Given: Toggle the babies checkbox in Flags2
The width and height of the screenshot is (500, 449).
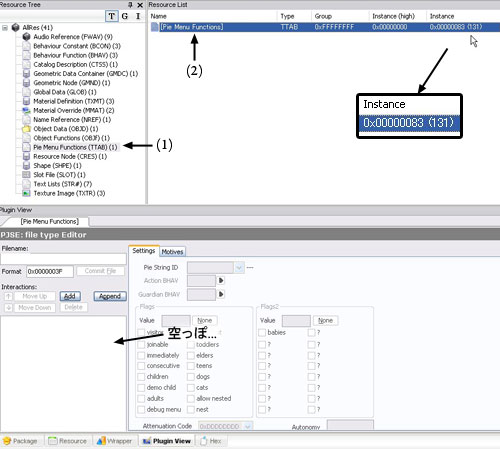Looking at the screenshot, I should coord(262,333).
